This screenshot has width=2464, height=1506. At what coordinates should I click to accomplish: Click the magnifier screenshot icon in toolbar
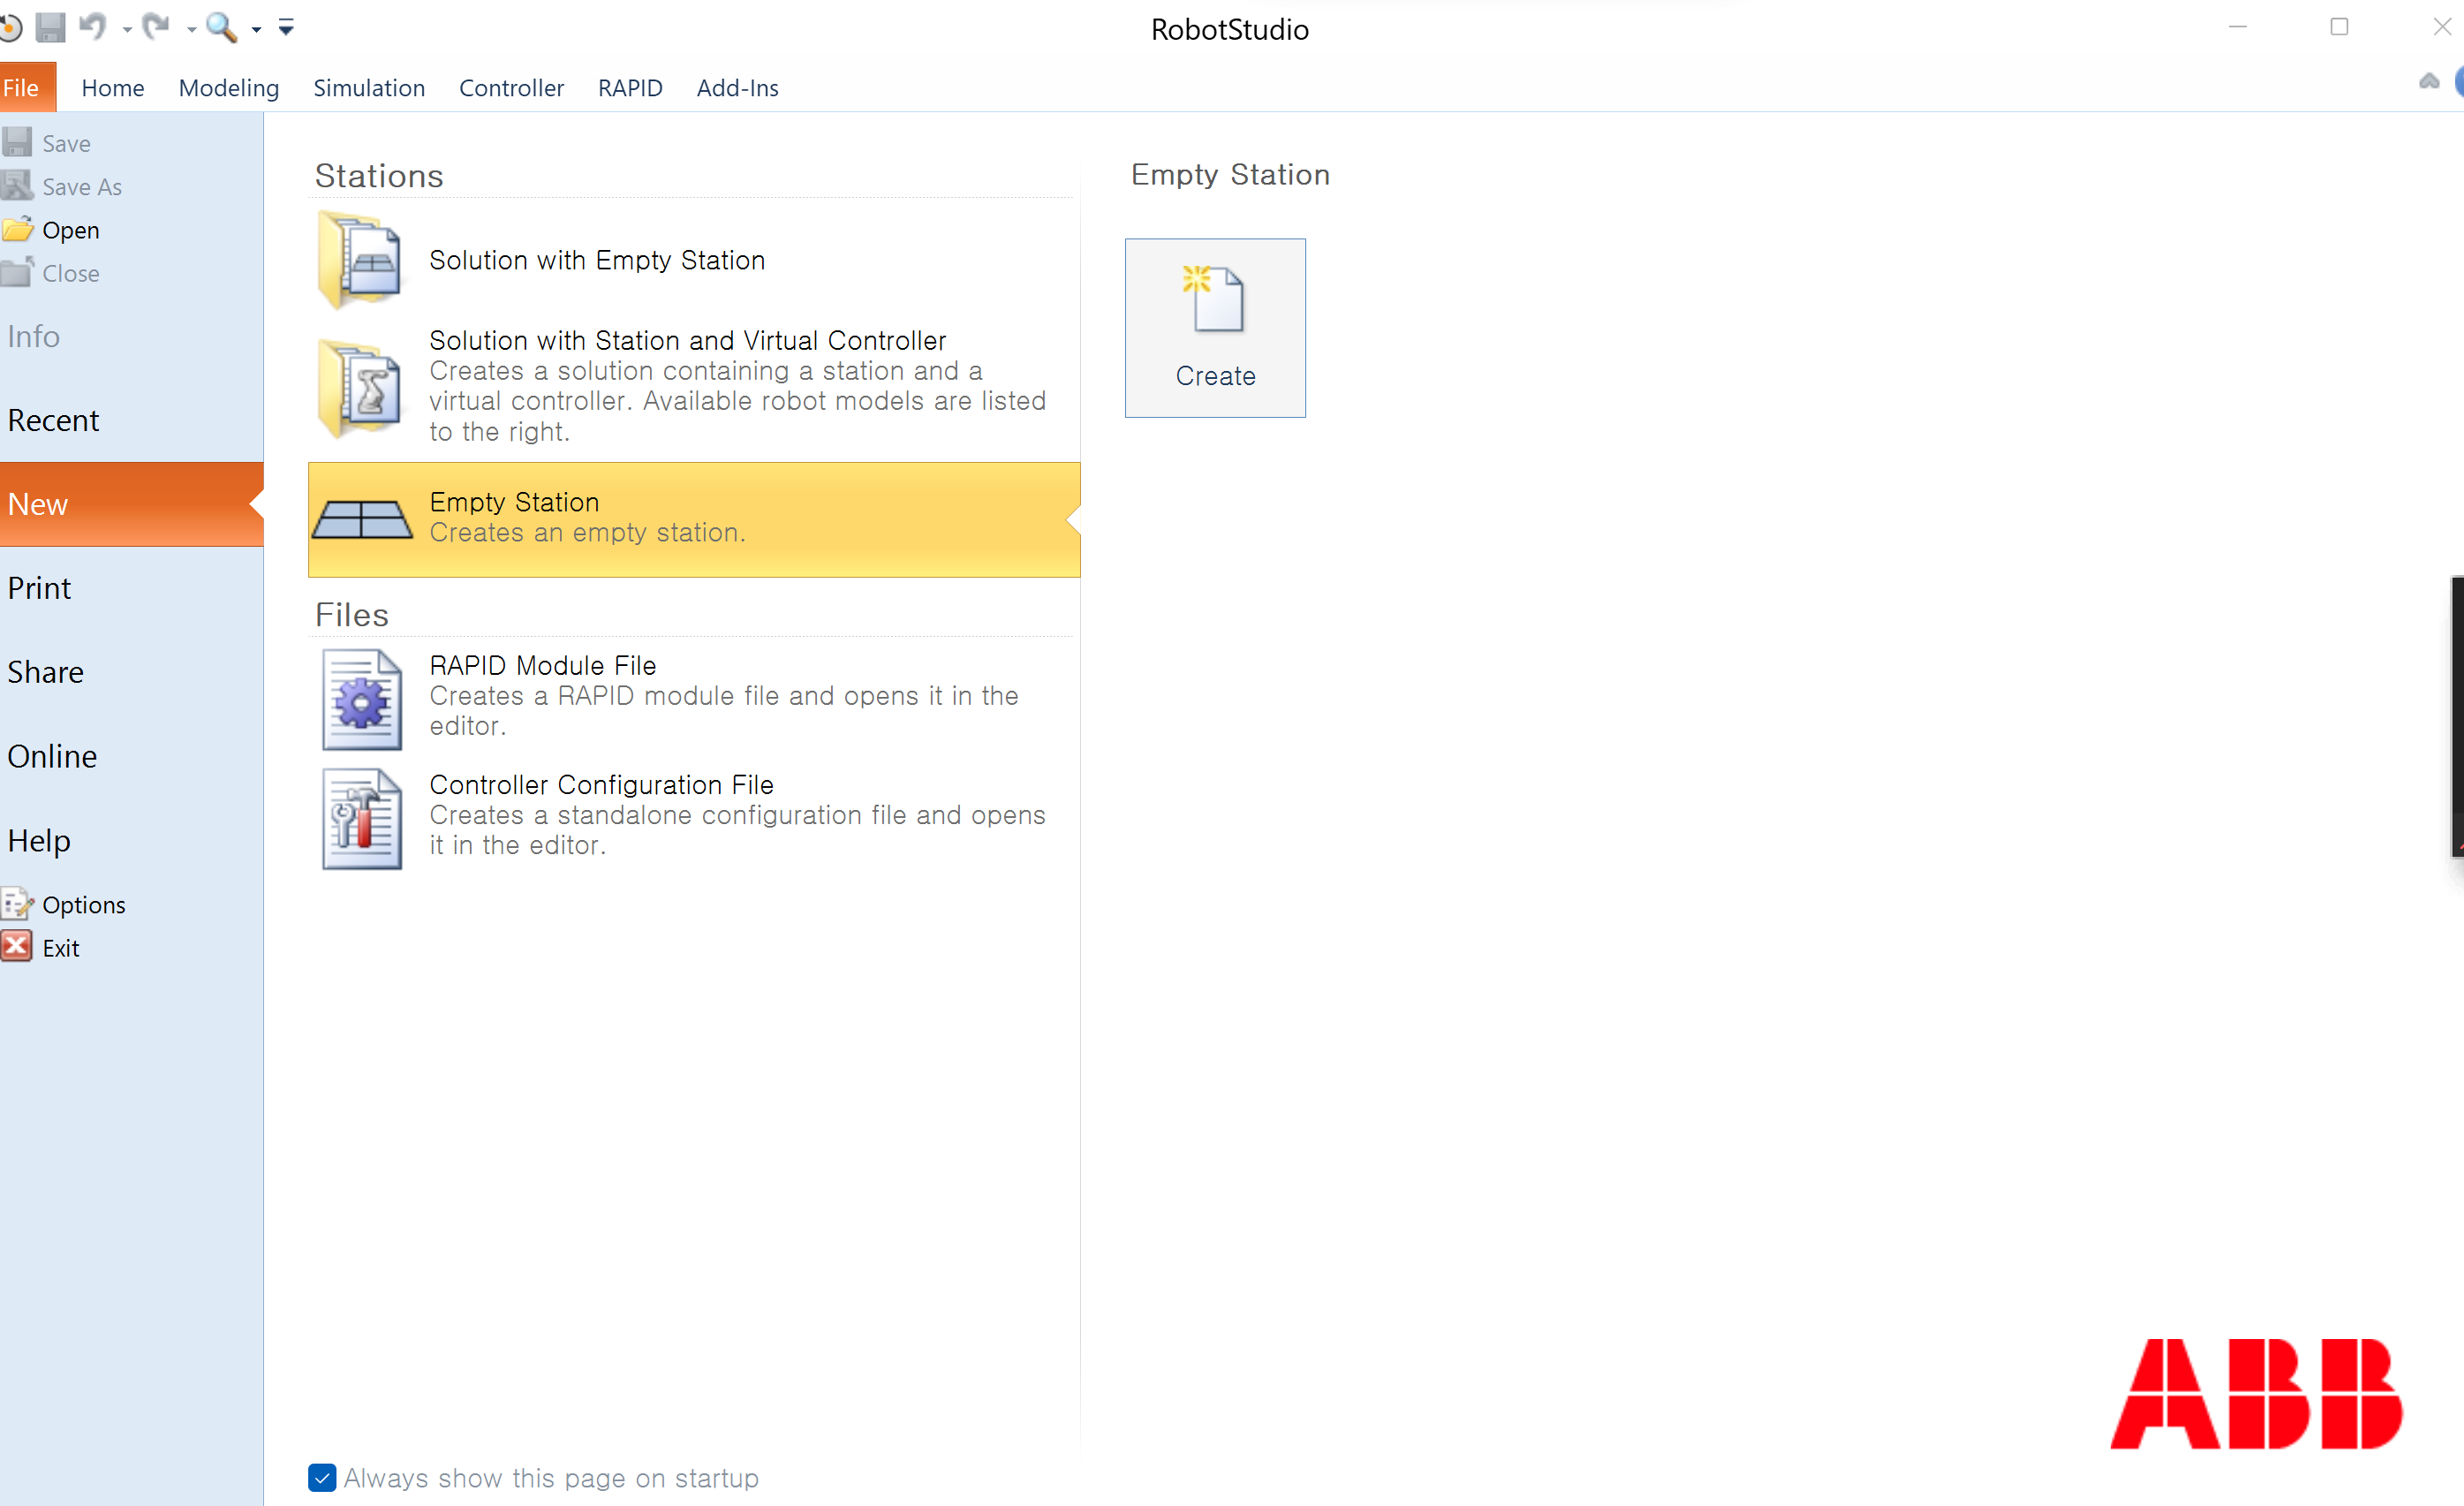(x=221, y=27)
